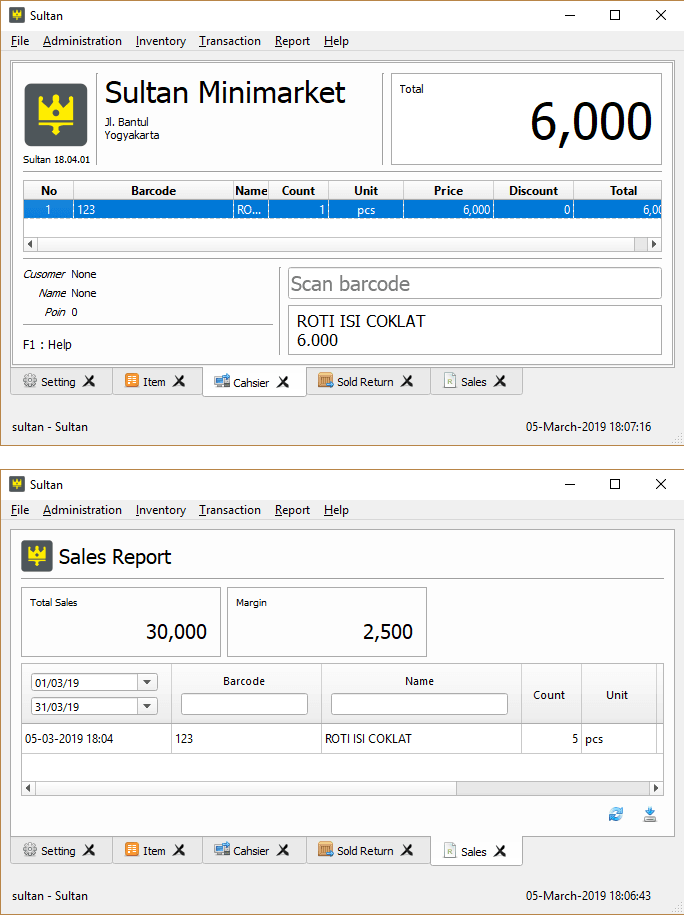The height and width of the screenshot is (918, 684).
Task: Open the Report menu in the Sales Report window
Action: (292, 510)
